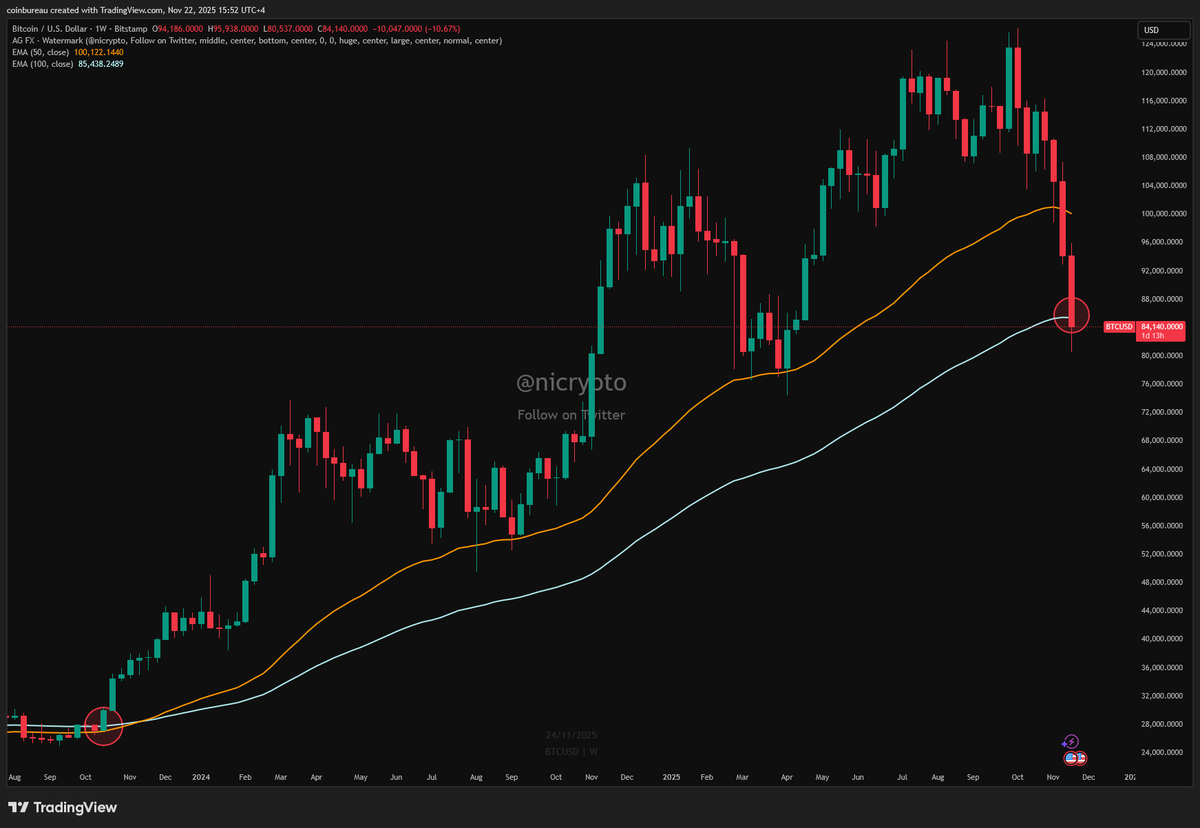Click the 24,000.0000 price axis label
The image size is (1200, 828).
click(1163, 752)
